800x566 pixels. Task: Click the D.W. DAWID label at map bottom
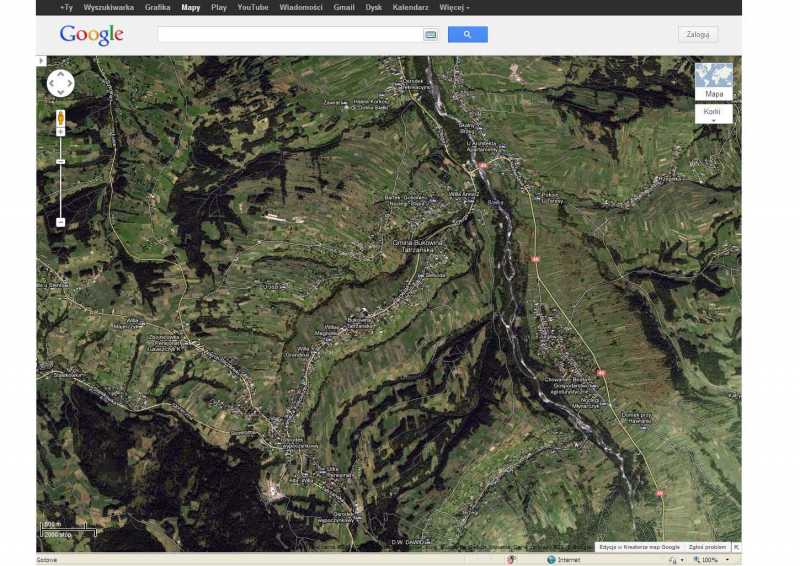click(407, 542)
